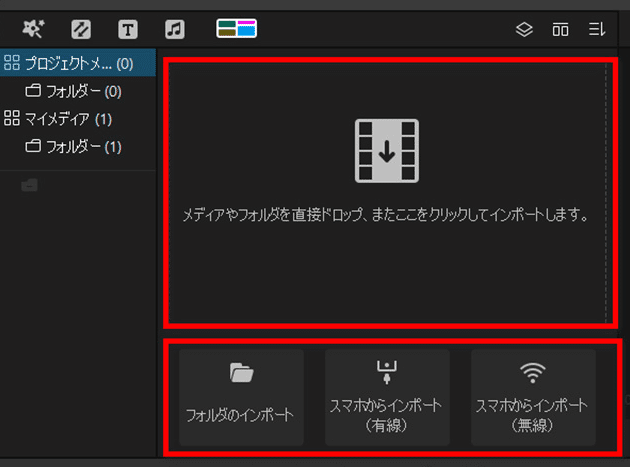This screenshot has width=630, height=467.
Task: Click the フォルダのインポート button
Action: 241,397
